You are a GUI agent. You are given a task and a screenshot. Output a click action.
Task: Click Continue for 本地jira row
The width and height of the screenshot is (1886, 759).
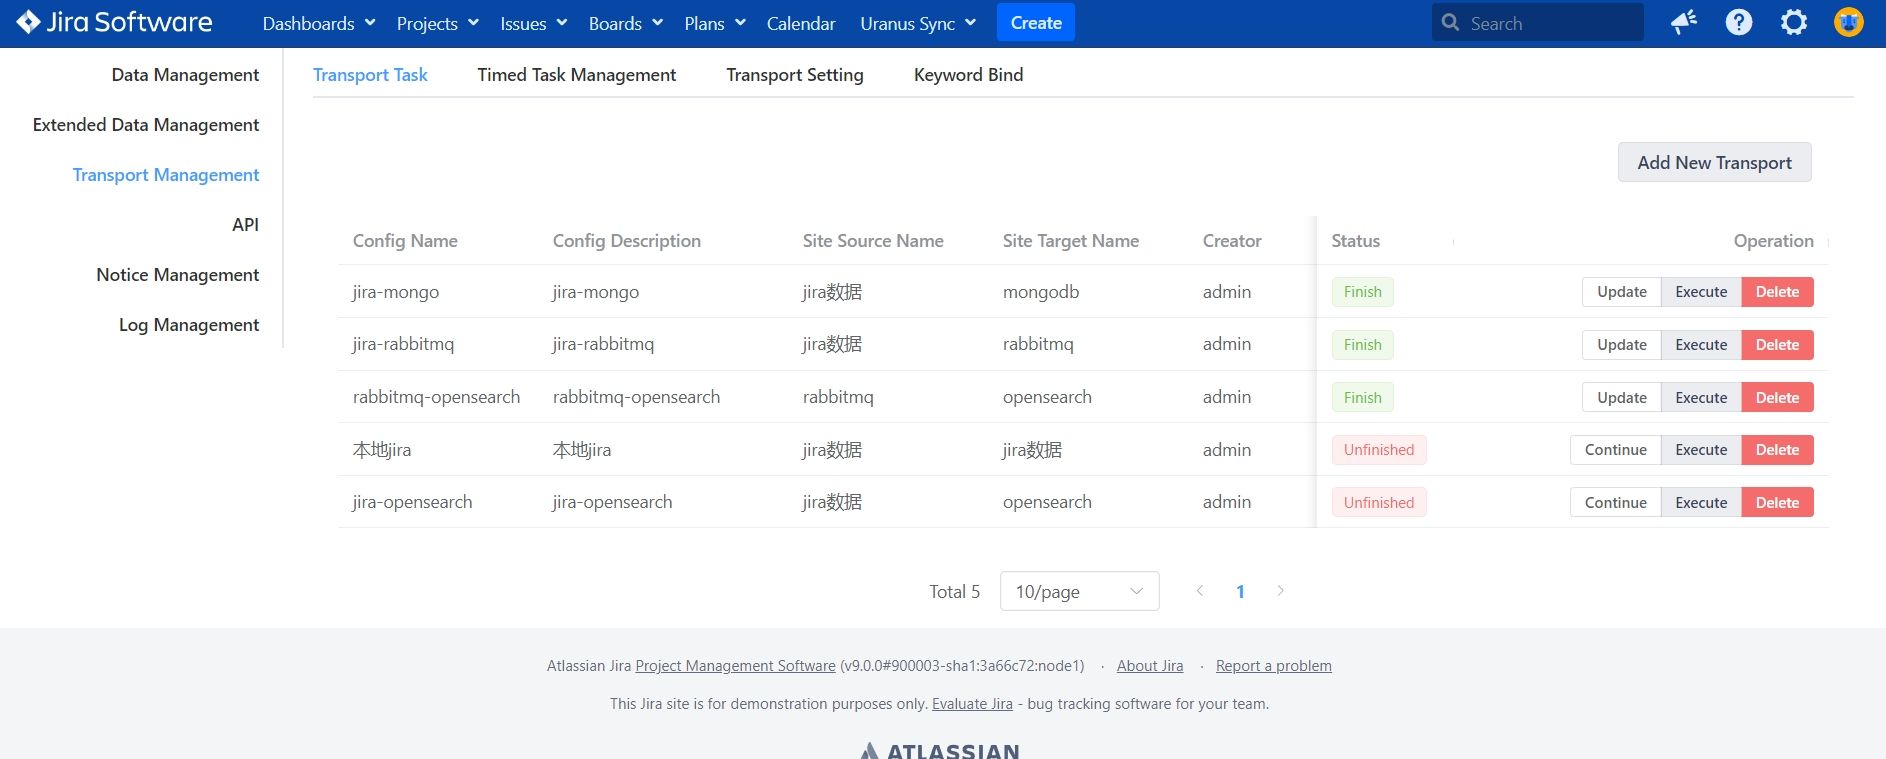pos(1615,450)
